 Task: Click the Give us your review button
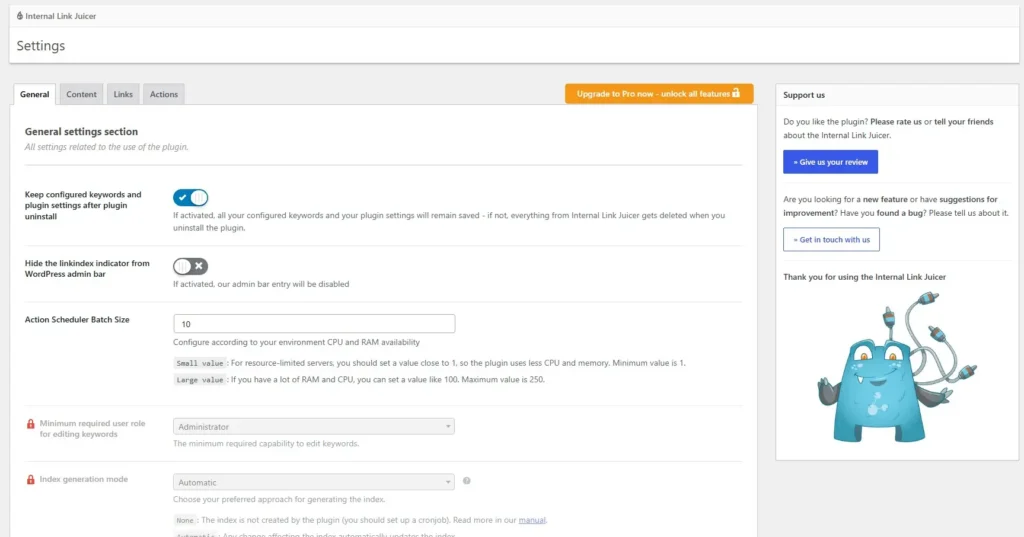coord(830,162)
